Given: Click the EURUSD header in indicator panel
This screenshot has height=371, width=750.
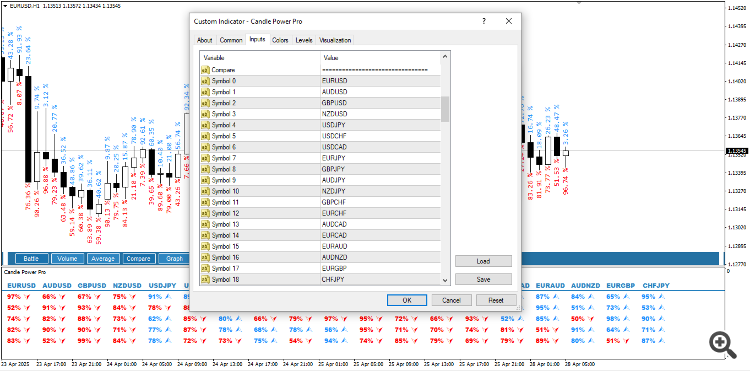Looking at the screenshot, I should (x=22, y=285).
